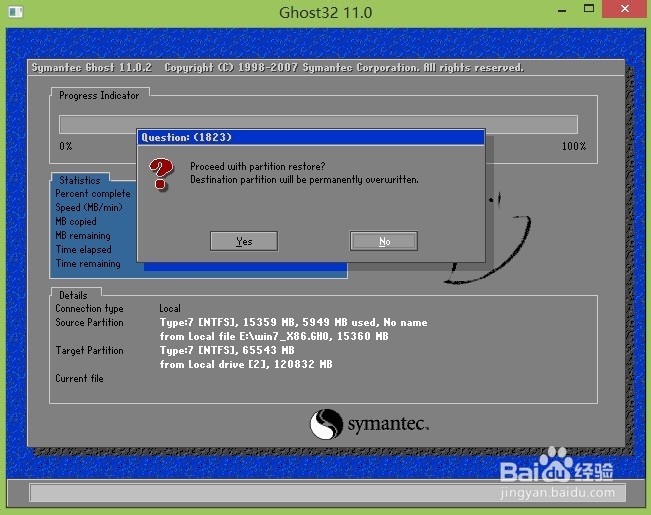Click the "Current file" label
This screenshot has width=651, height=515.
click(79, 378)
